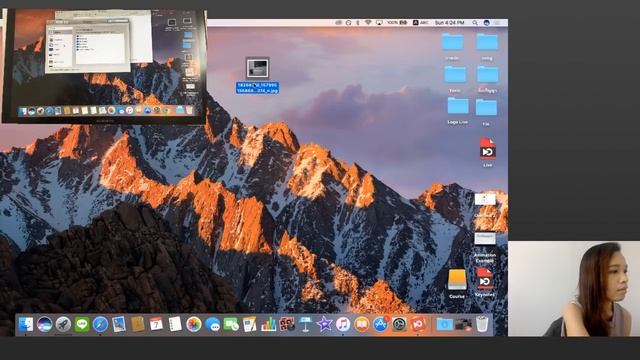Open System Preferences gear in Dock
640x360 pixels.
pyautogui.click(x=399, y=324)
